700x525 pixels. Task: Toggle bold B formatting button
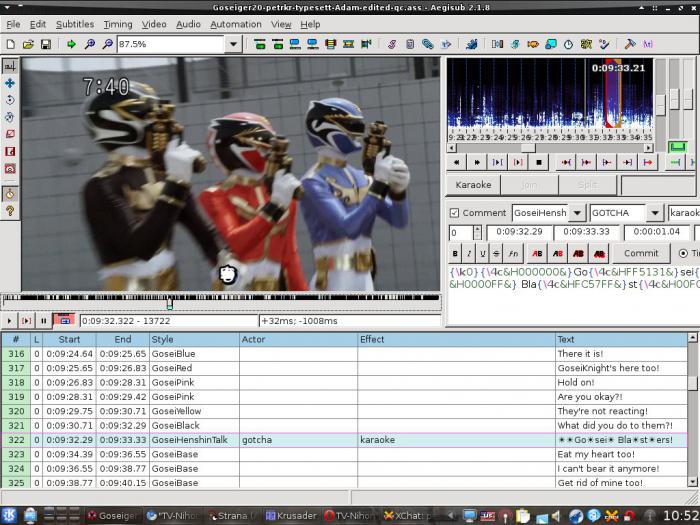pyautogui.click(x=455, y=254)
